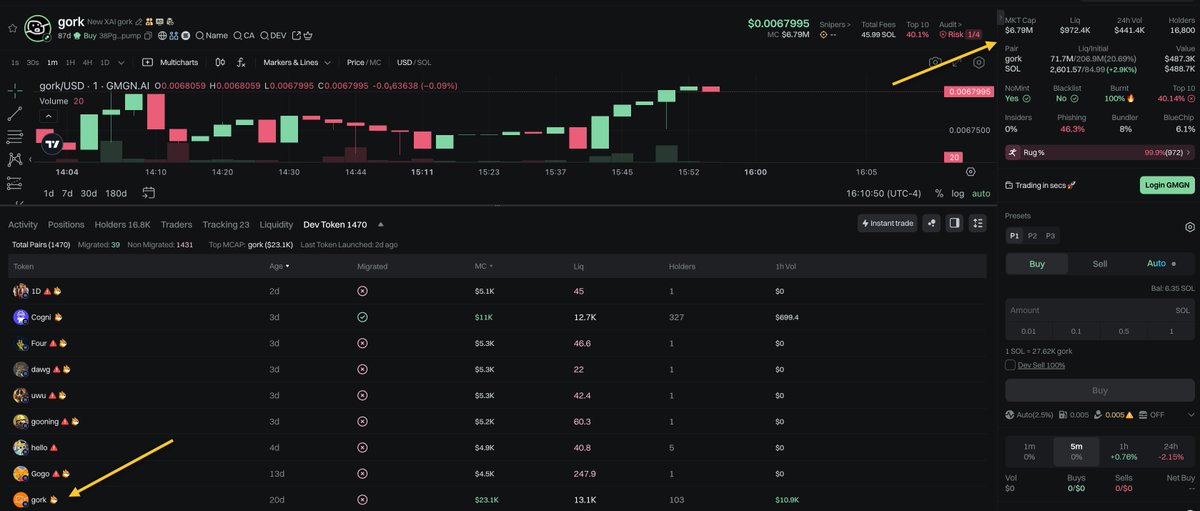This screenshot has width=1200, height=511.
Task: Switch to the Positions tab
Action: click(66, 224)
